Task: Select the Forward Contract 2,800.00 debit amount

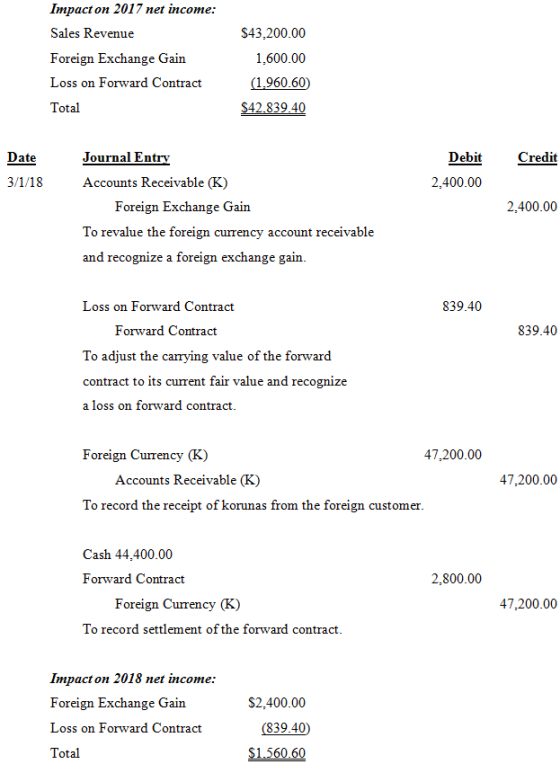Action: (456, 579)
